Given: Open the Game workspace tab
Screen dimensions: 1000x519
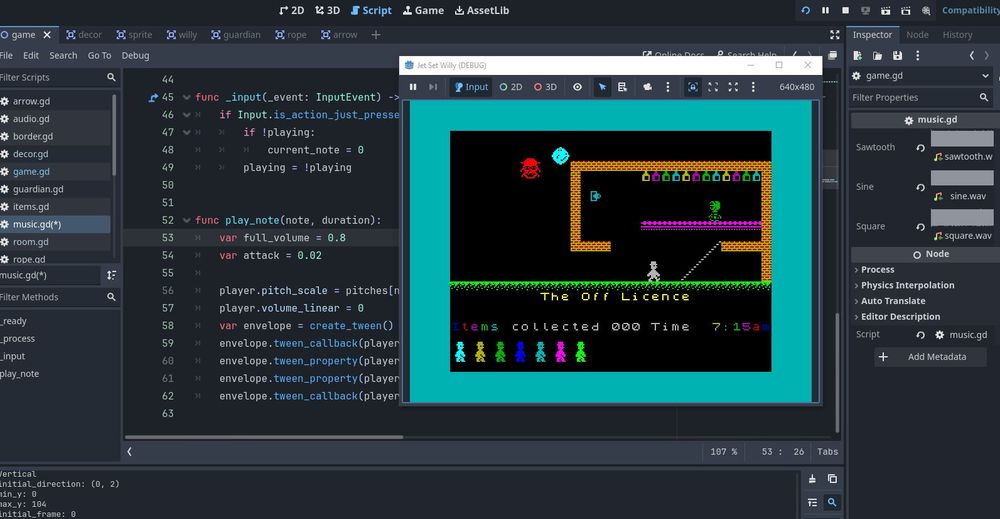Looking at the screenshot, I should (x=423, y=10).
